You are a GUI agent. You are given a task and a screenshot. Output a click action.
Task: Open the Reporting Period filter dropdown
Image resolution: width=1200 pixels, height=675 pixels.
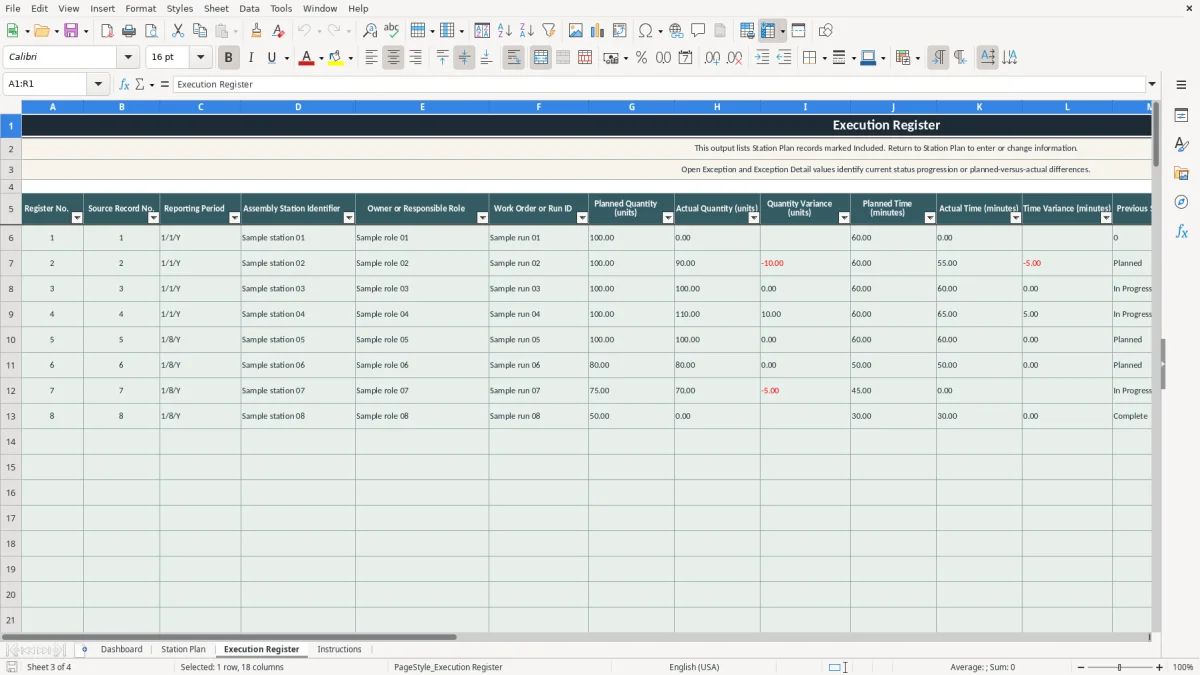pos(235,218)
